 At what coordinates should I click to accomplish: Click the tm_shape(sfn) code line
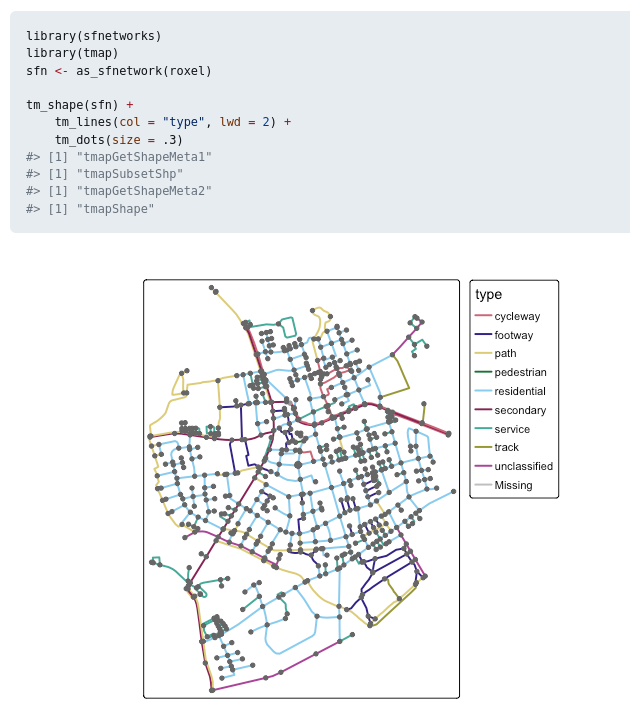tap(79, 105)
